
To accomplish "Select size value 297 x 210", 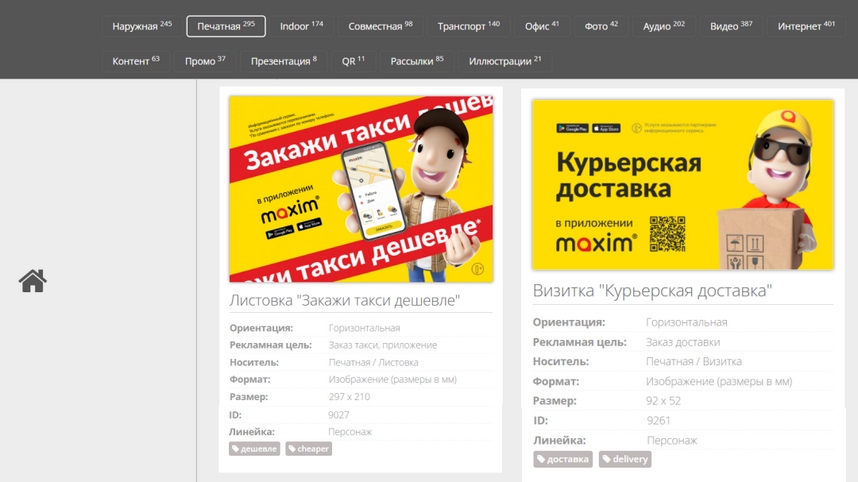I will (x=349, y=397).
